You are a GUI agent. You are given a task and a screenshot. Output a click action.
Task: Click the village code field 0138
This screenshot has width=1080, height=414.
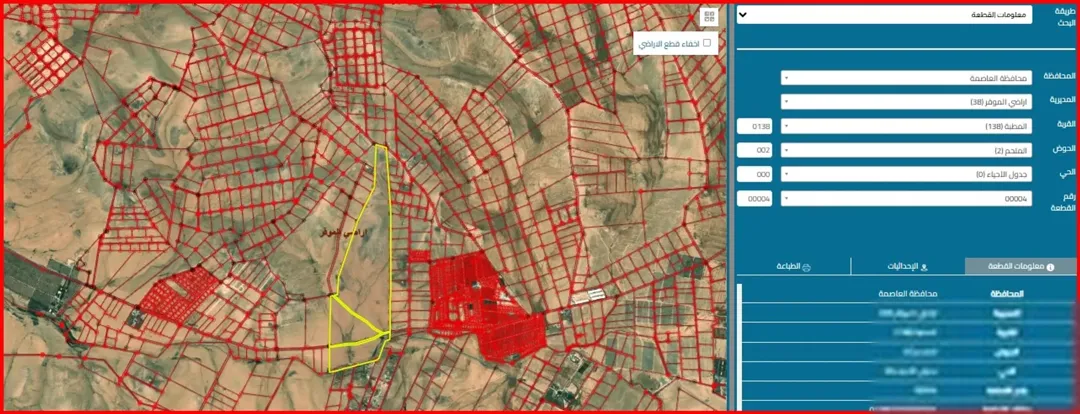pos(755,126)
